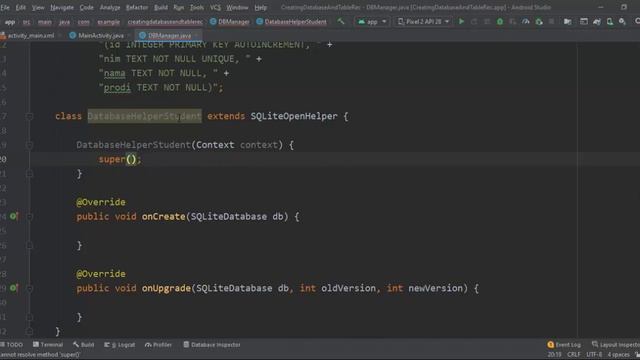Click the CRLF line separator status entry

(573, 355)
